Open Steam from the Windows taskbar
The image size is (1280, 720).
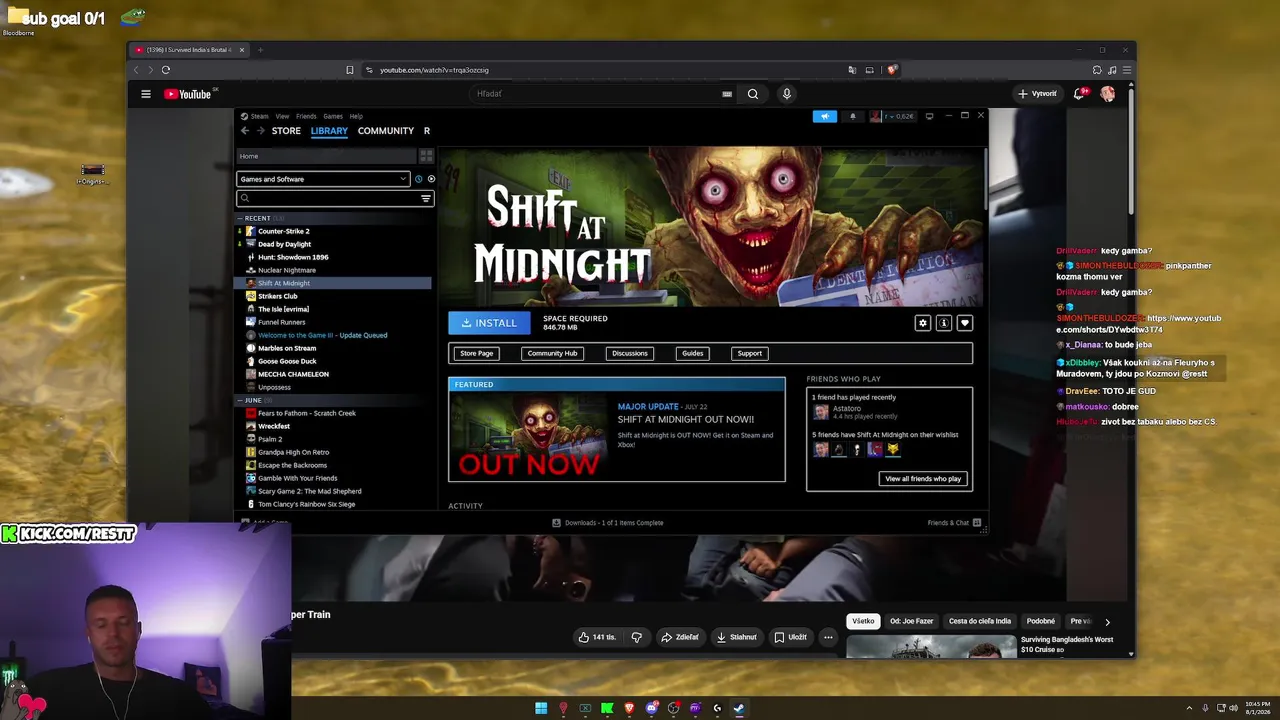coord(739,709)
